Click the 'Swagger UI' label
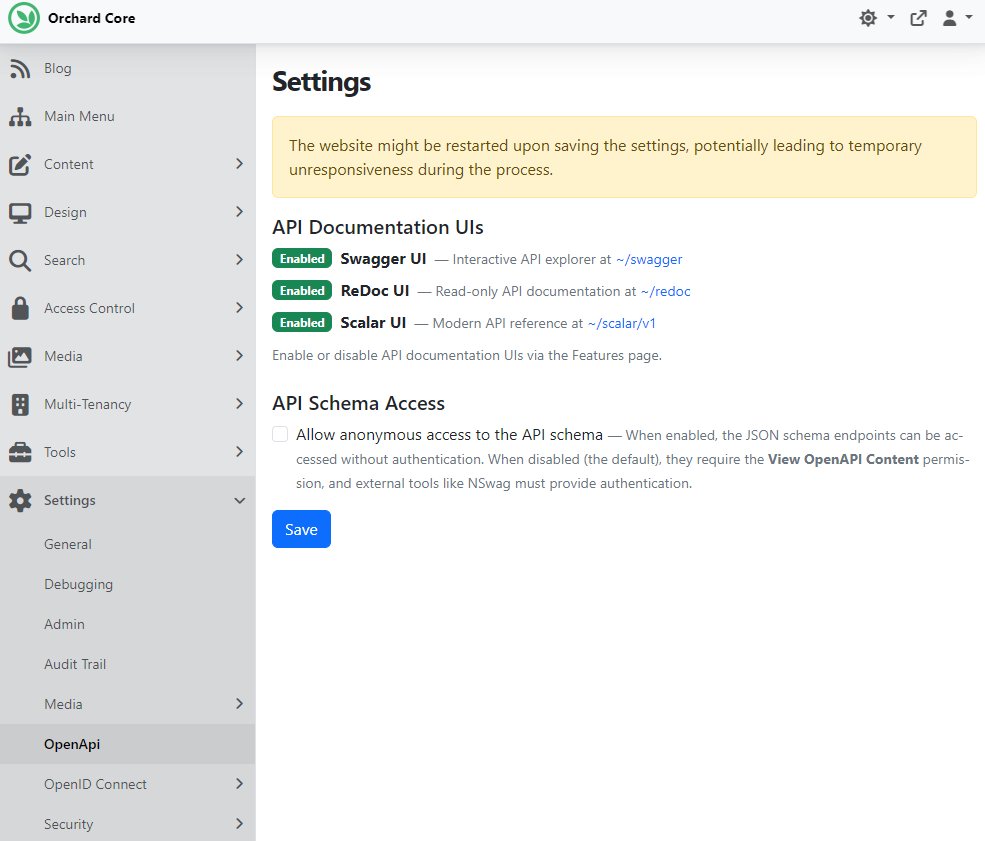The height and width of the screenshot is (841, 985). tap(383, 259)
